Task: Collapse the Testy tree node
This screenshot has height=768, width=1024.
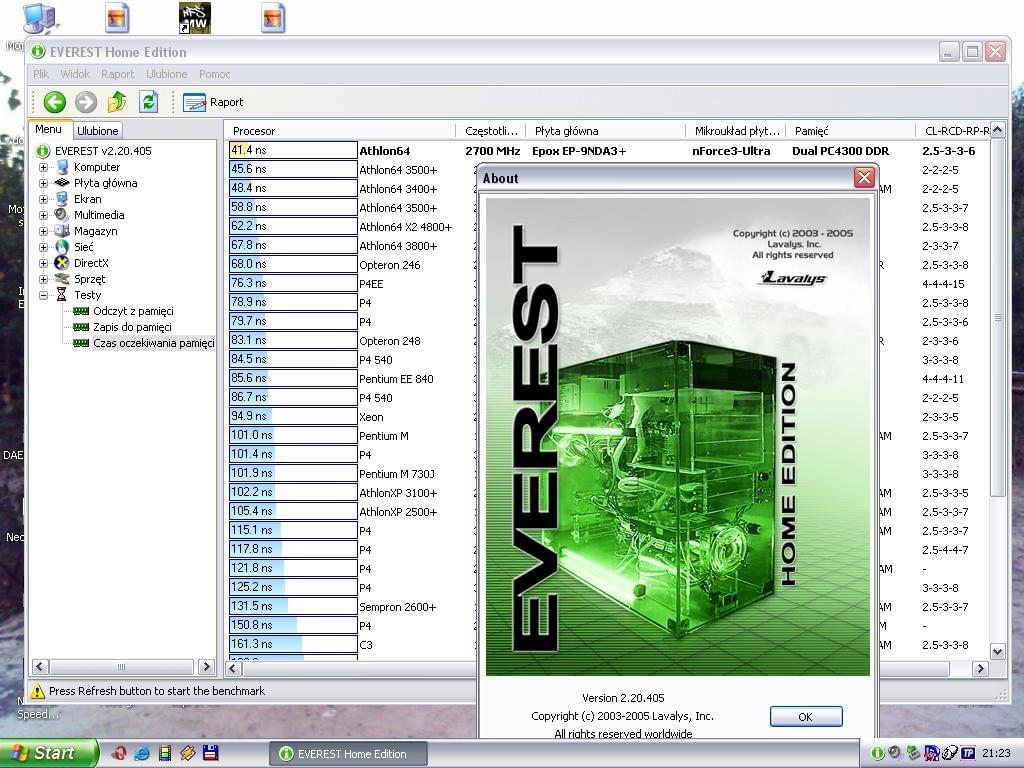Action: (44, 296)
